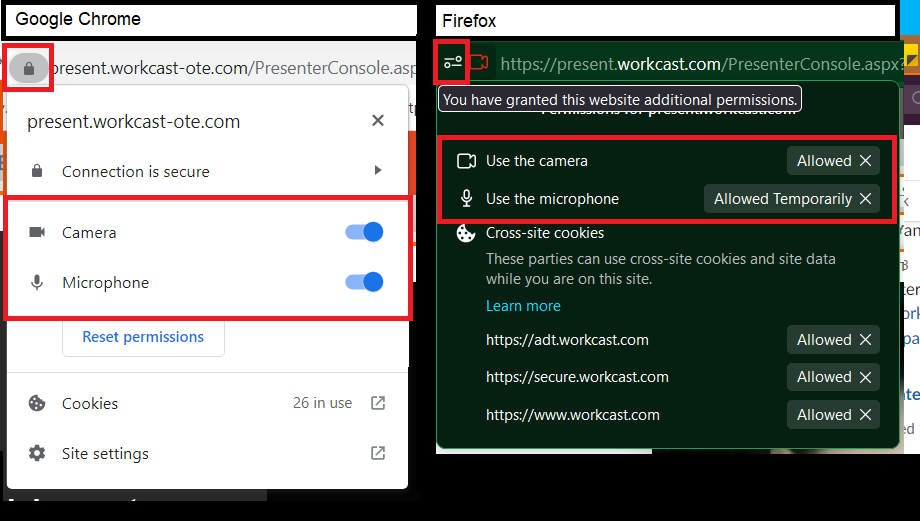Image resolution: width=920 pixels, height=521 pixels.
Task: Remove the camera Allowed permission
Action: (x=865, y=161)
